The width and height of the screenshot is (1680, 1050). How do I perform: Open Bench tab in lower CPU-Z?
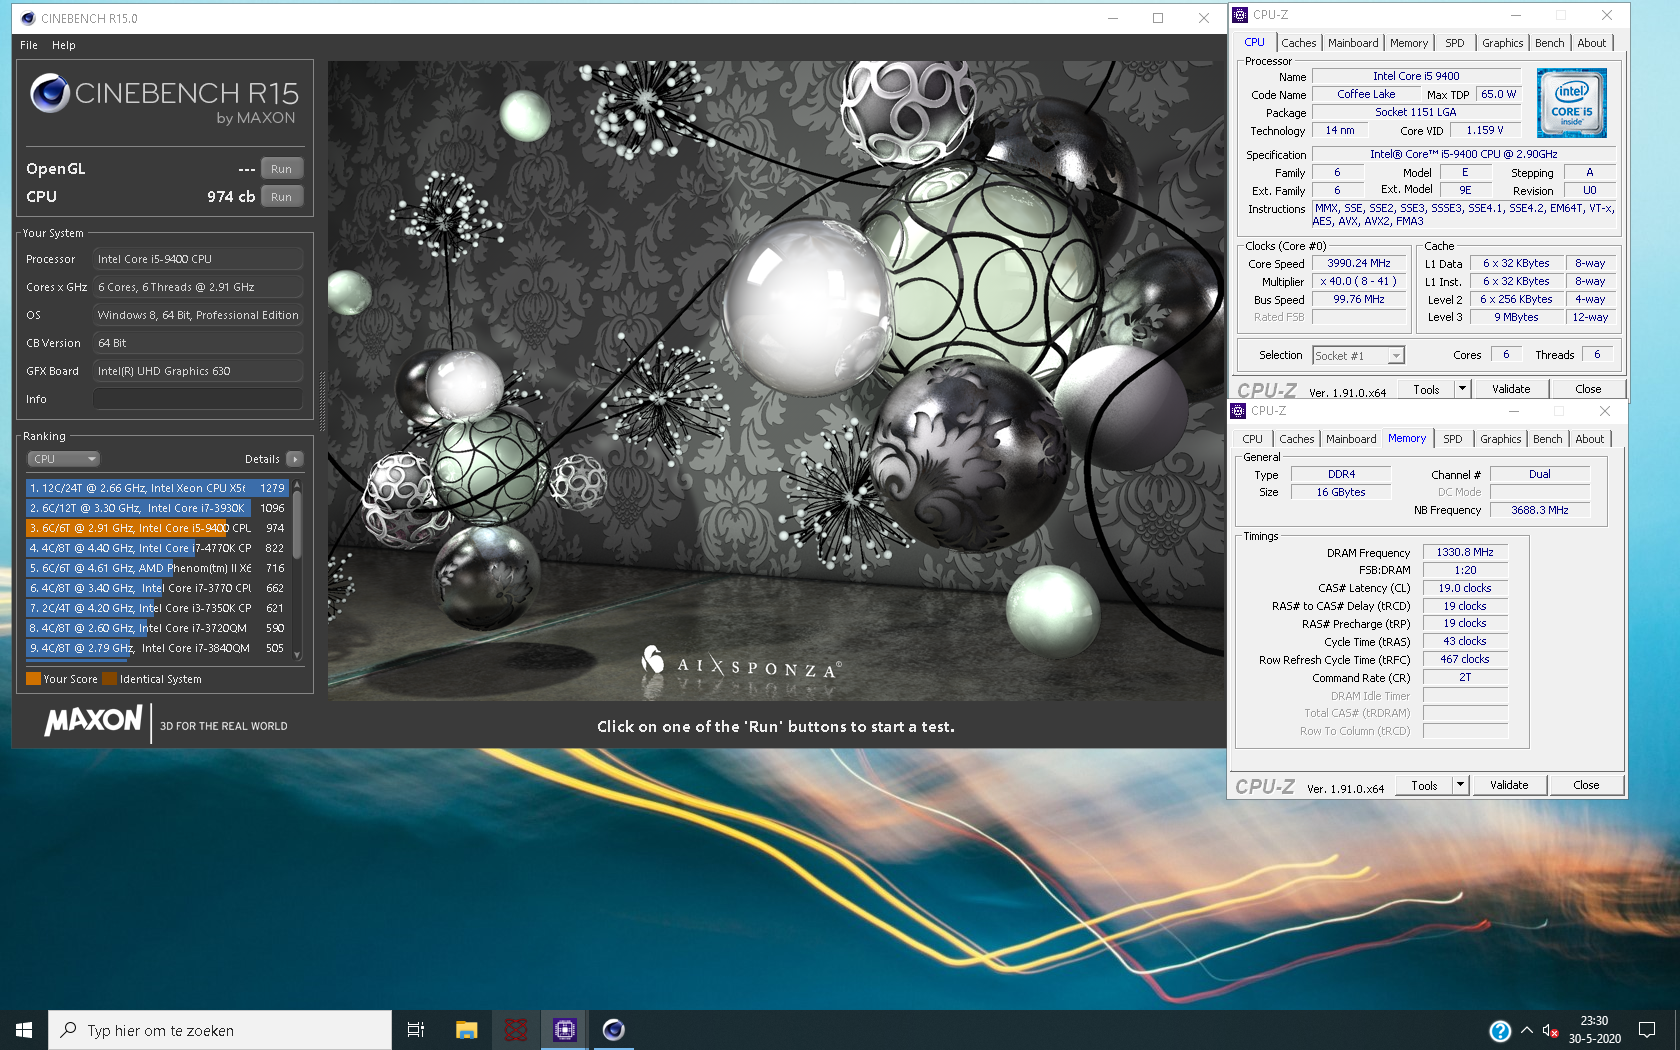click(x=1547, y=439)
